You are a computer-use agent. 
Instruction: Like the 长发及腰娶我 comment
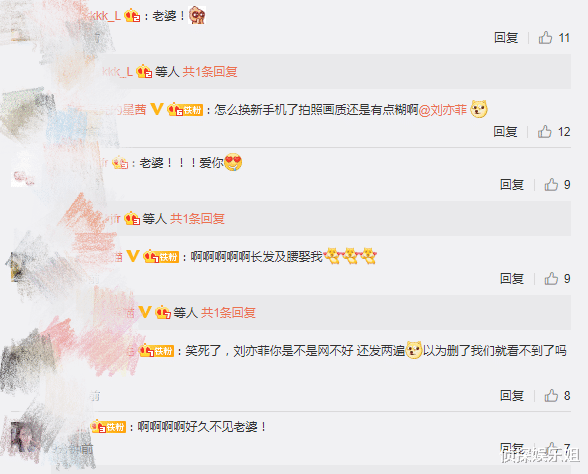[551, 278]
